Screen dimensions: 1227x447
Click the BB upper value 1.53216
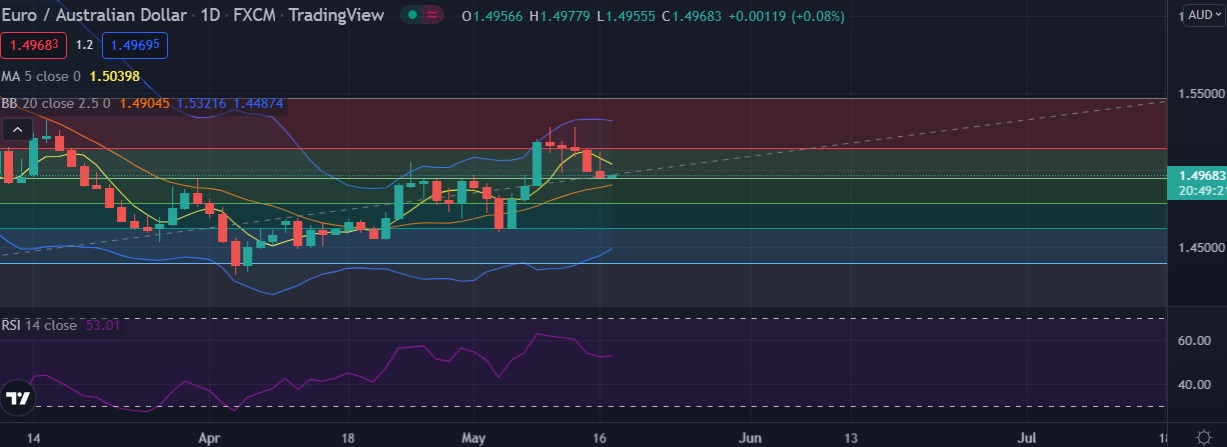[x=201, y=102]
